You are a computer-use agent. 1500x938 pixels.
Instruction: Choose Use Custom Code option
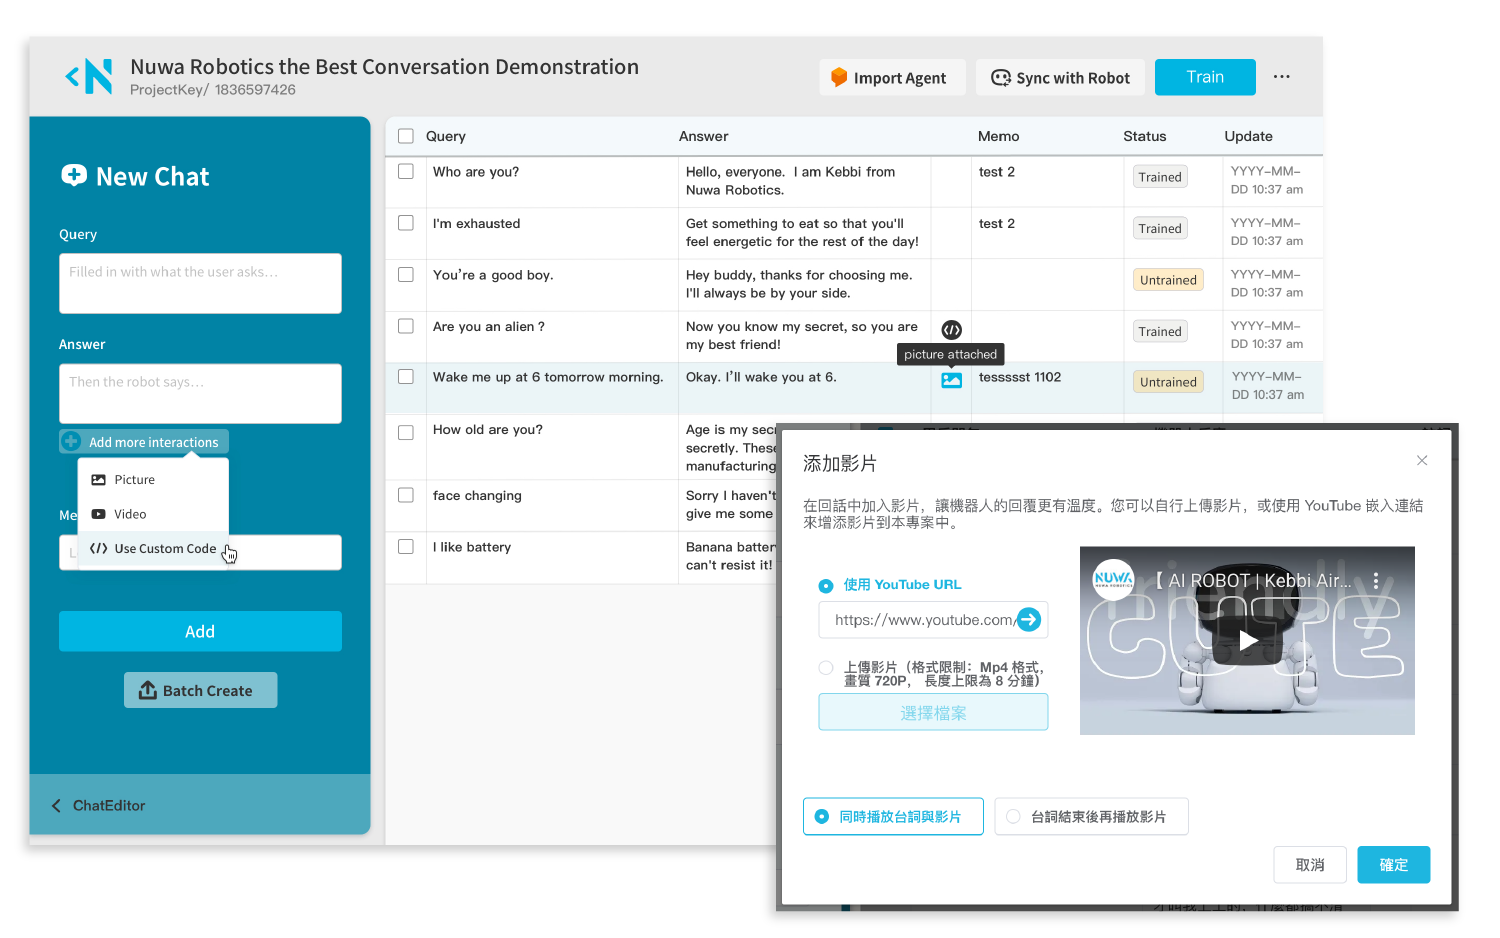153,548
